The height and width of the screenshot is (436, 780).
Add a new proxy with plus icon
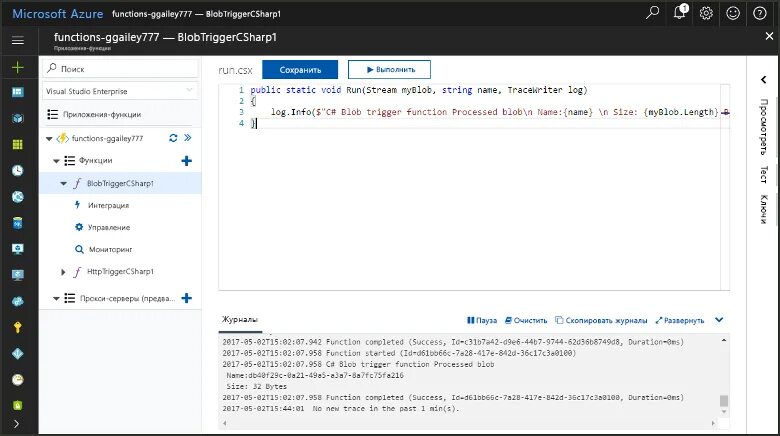[x=187, y=298]
